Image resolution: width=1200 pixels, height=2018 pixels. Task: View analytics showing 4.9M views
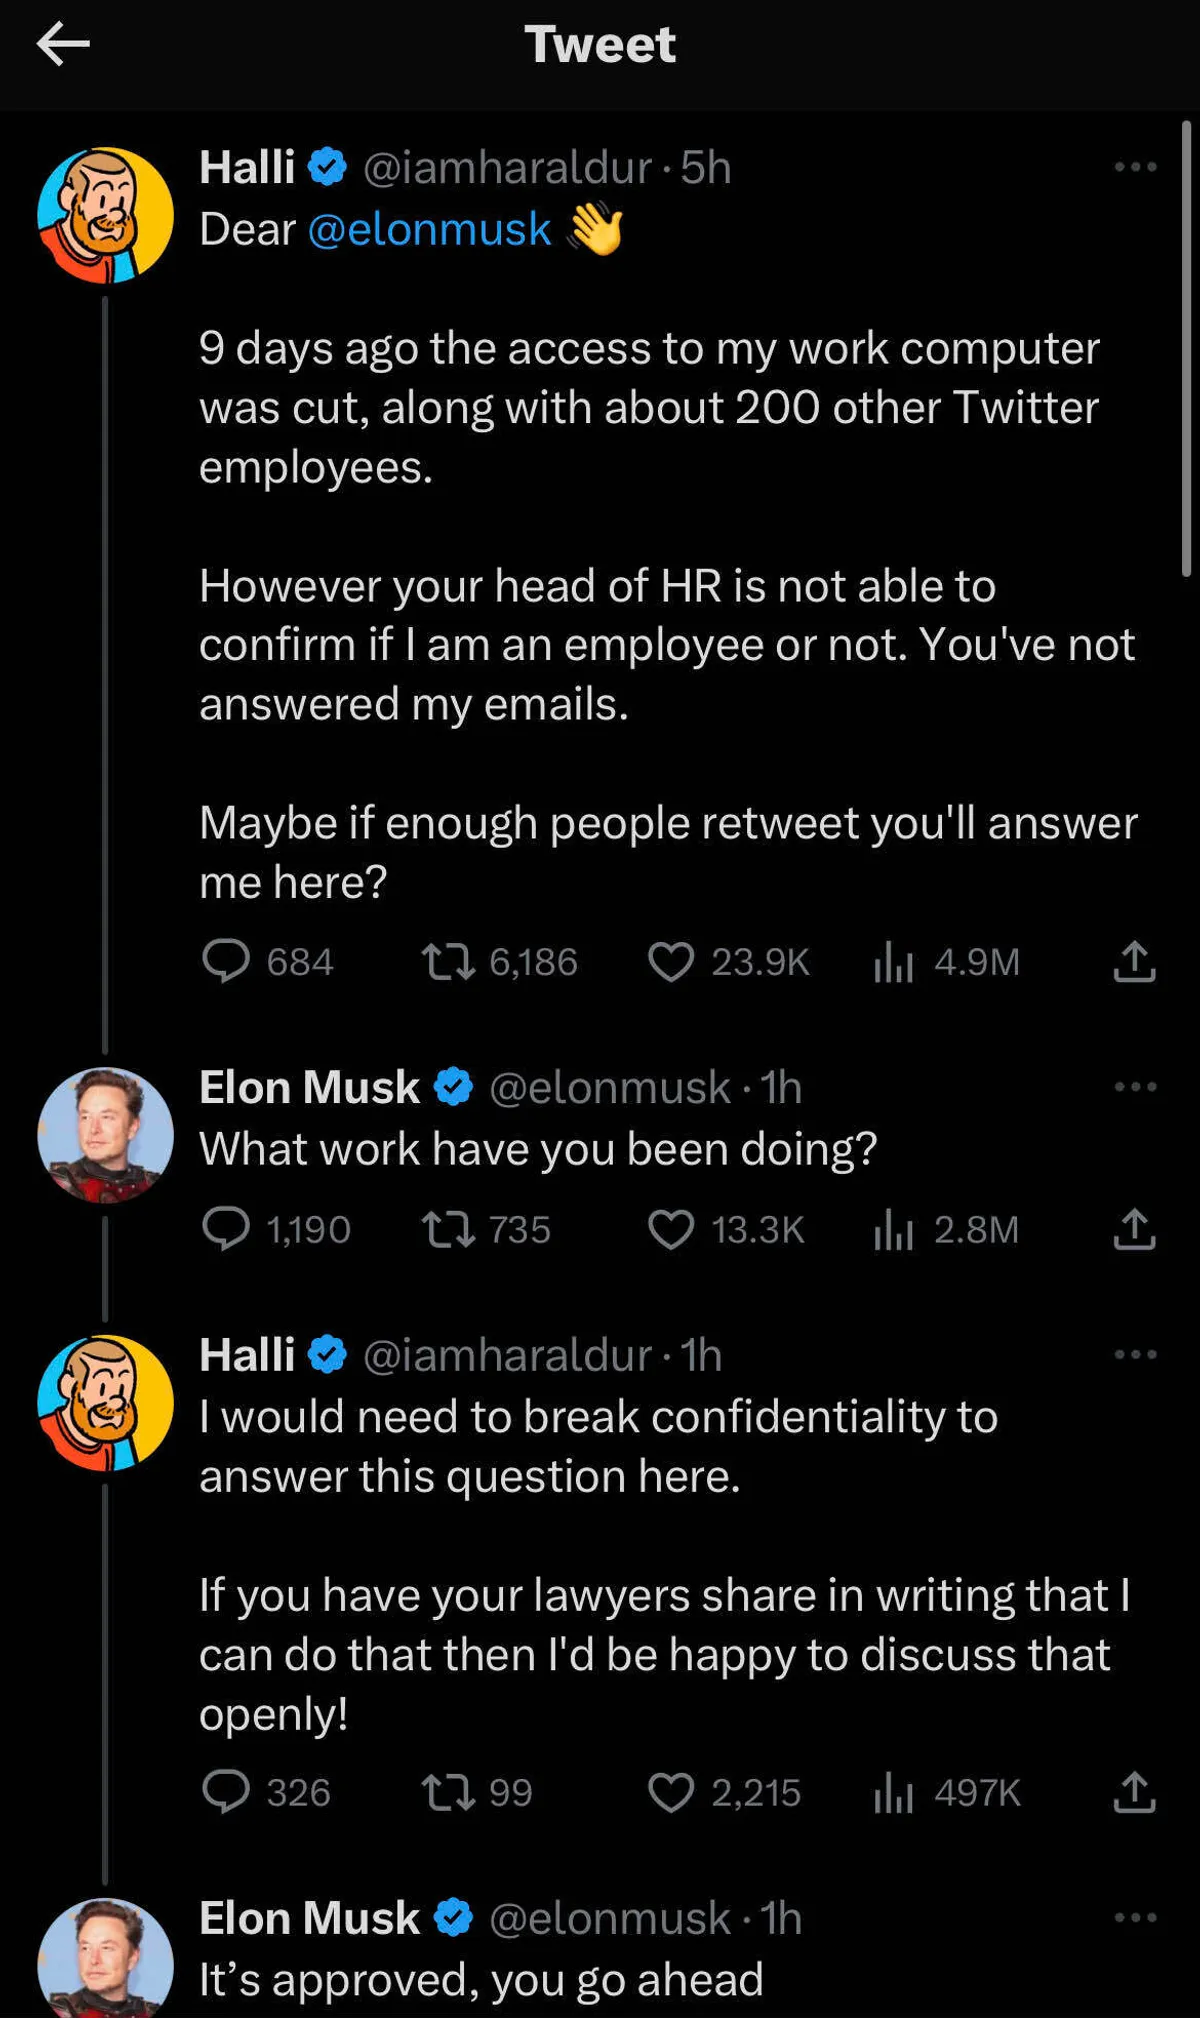coord(894,962)
